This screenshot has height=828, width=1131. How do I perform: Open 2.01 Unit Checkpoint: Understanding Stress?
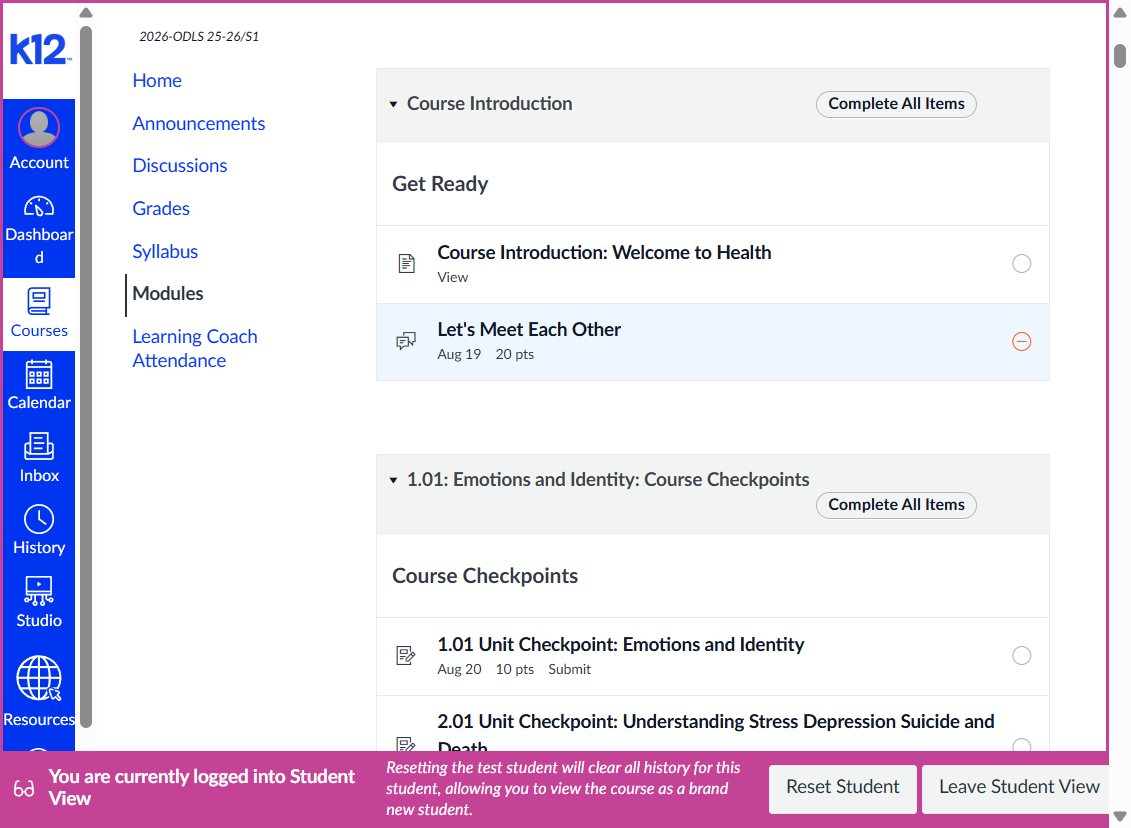(x=716, y=734)
